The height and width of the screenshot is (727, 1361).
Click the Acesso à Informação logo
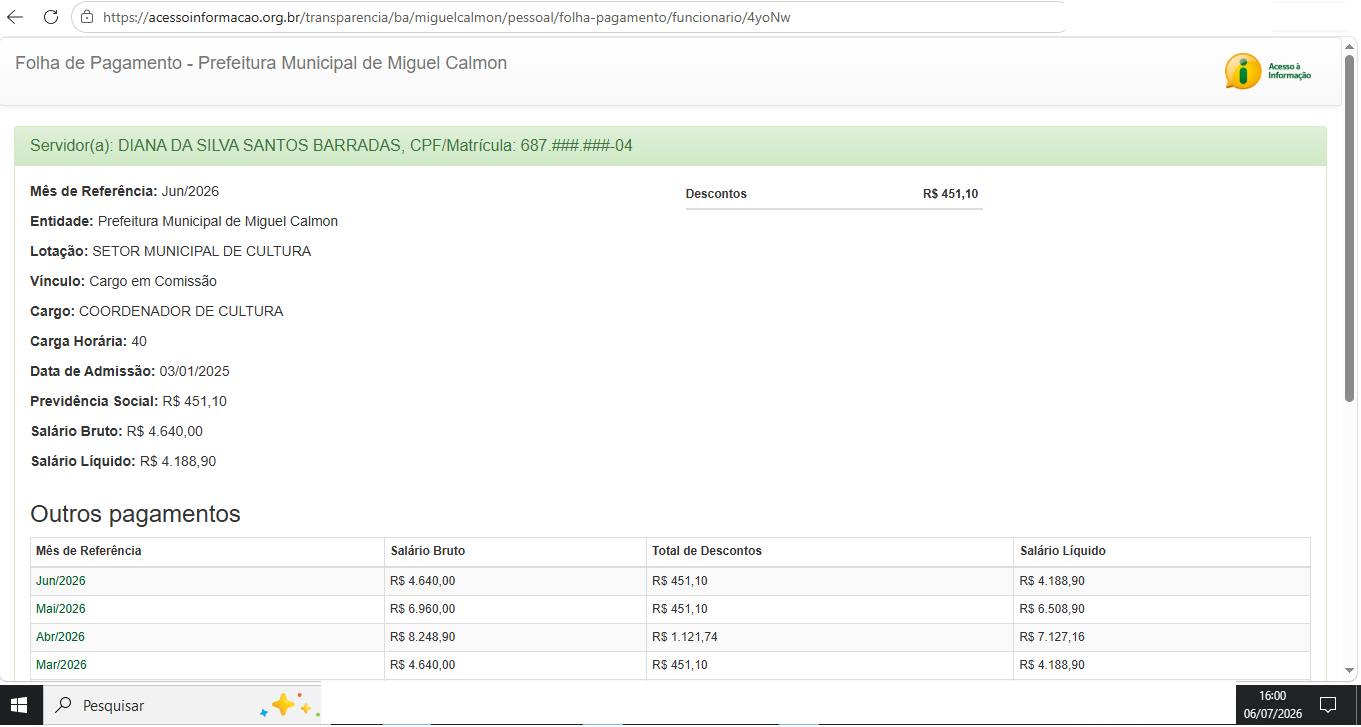(x=1267, y=71)
